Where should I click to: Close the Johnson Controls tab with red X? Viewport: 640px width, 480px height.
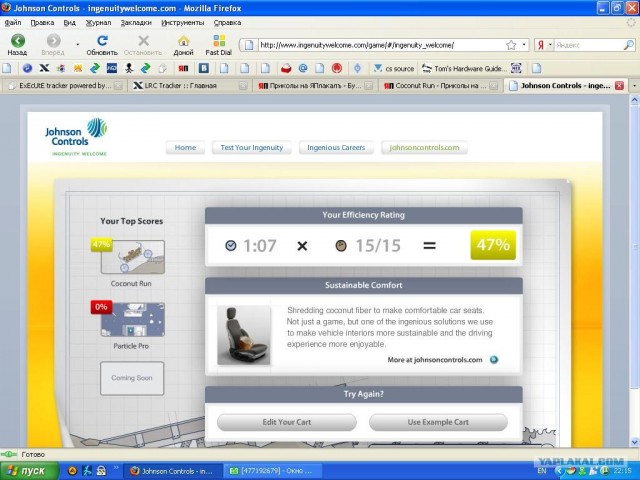tap(619, 86)
